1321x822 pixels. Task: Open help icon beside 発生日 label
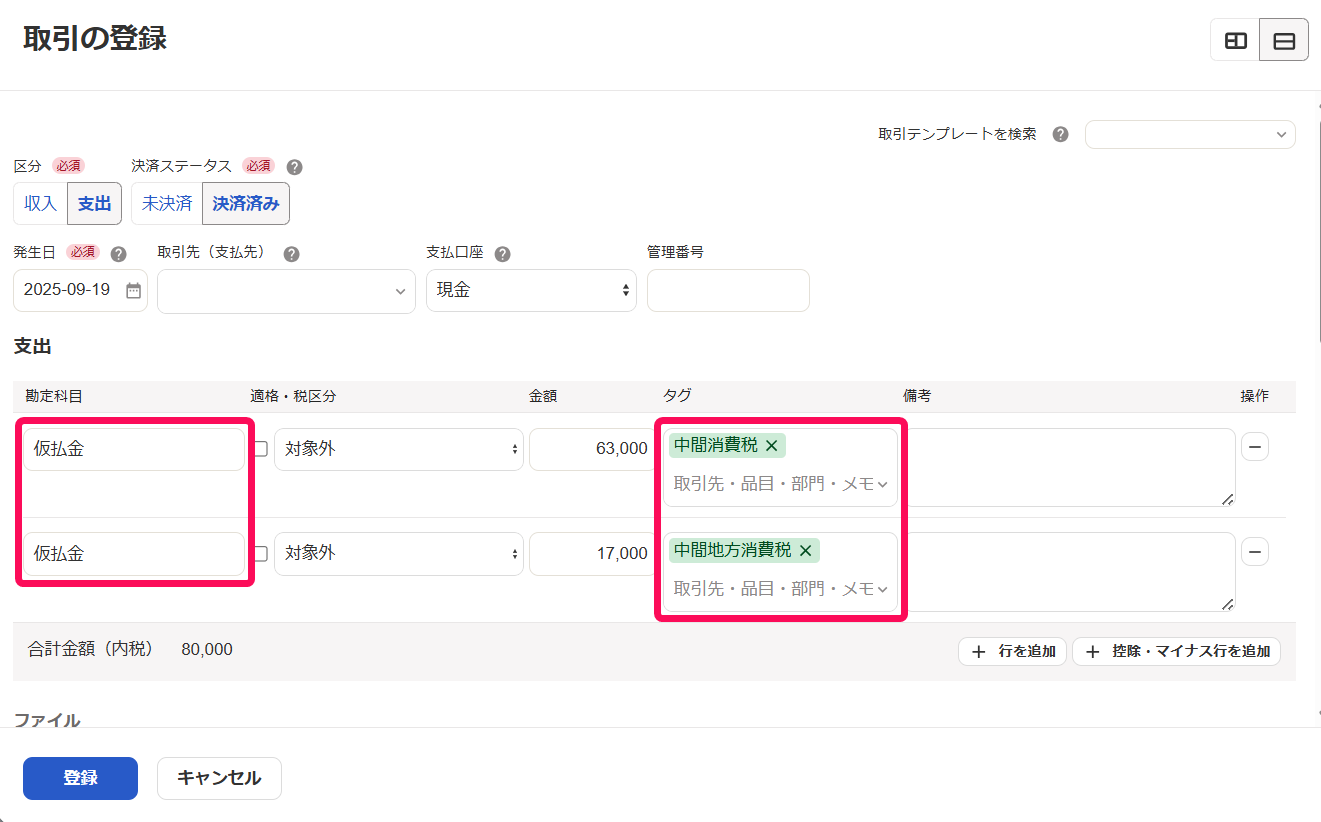(118, 254)
